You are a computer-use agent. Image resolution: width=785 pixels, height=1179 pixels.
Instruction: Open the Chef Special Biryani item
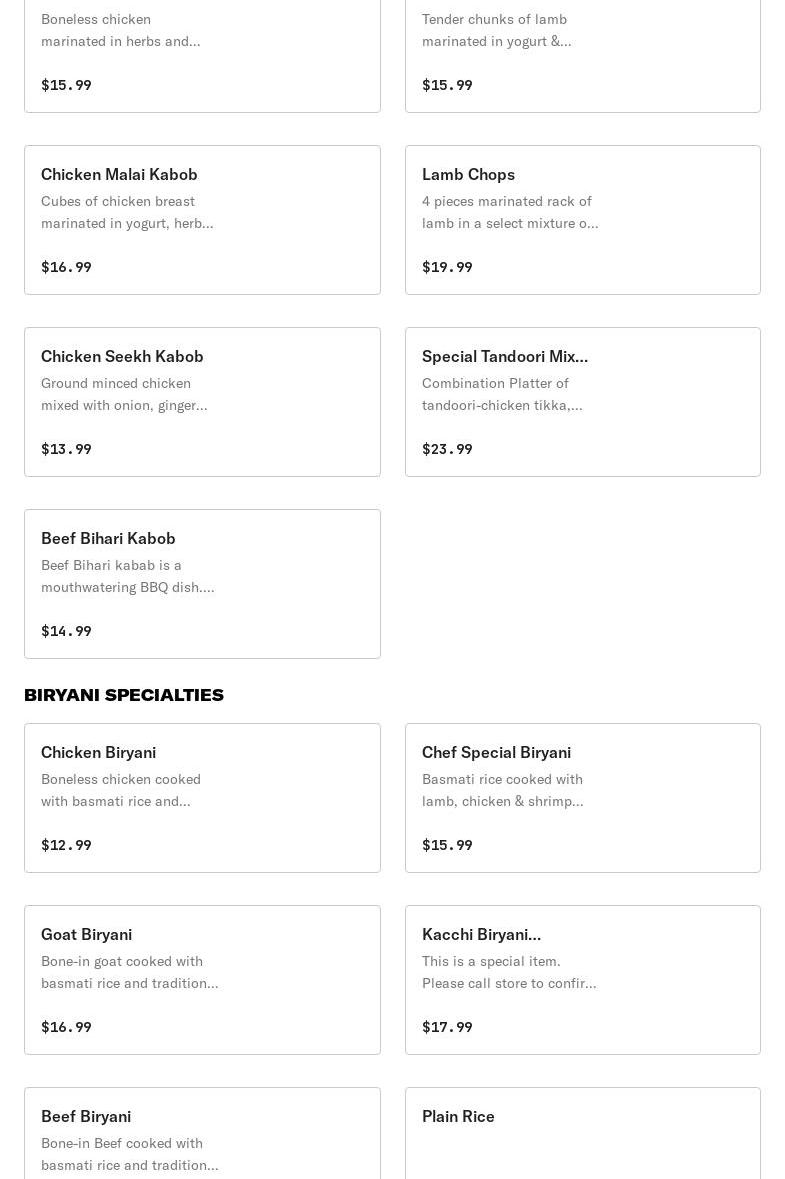(x=582, y=798)
